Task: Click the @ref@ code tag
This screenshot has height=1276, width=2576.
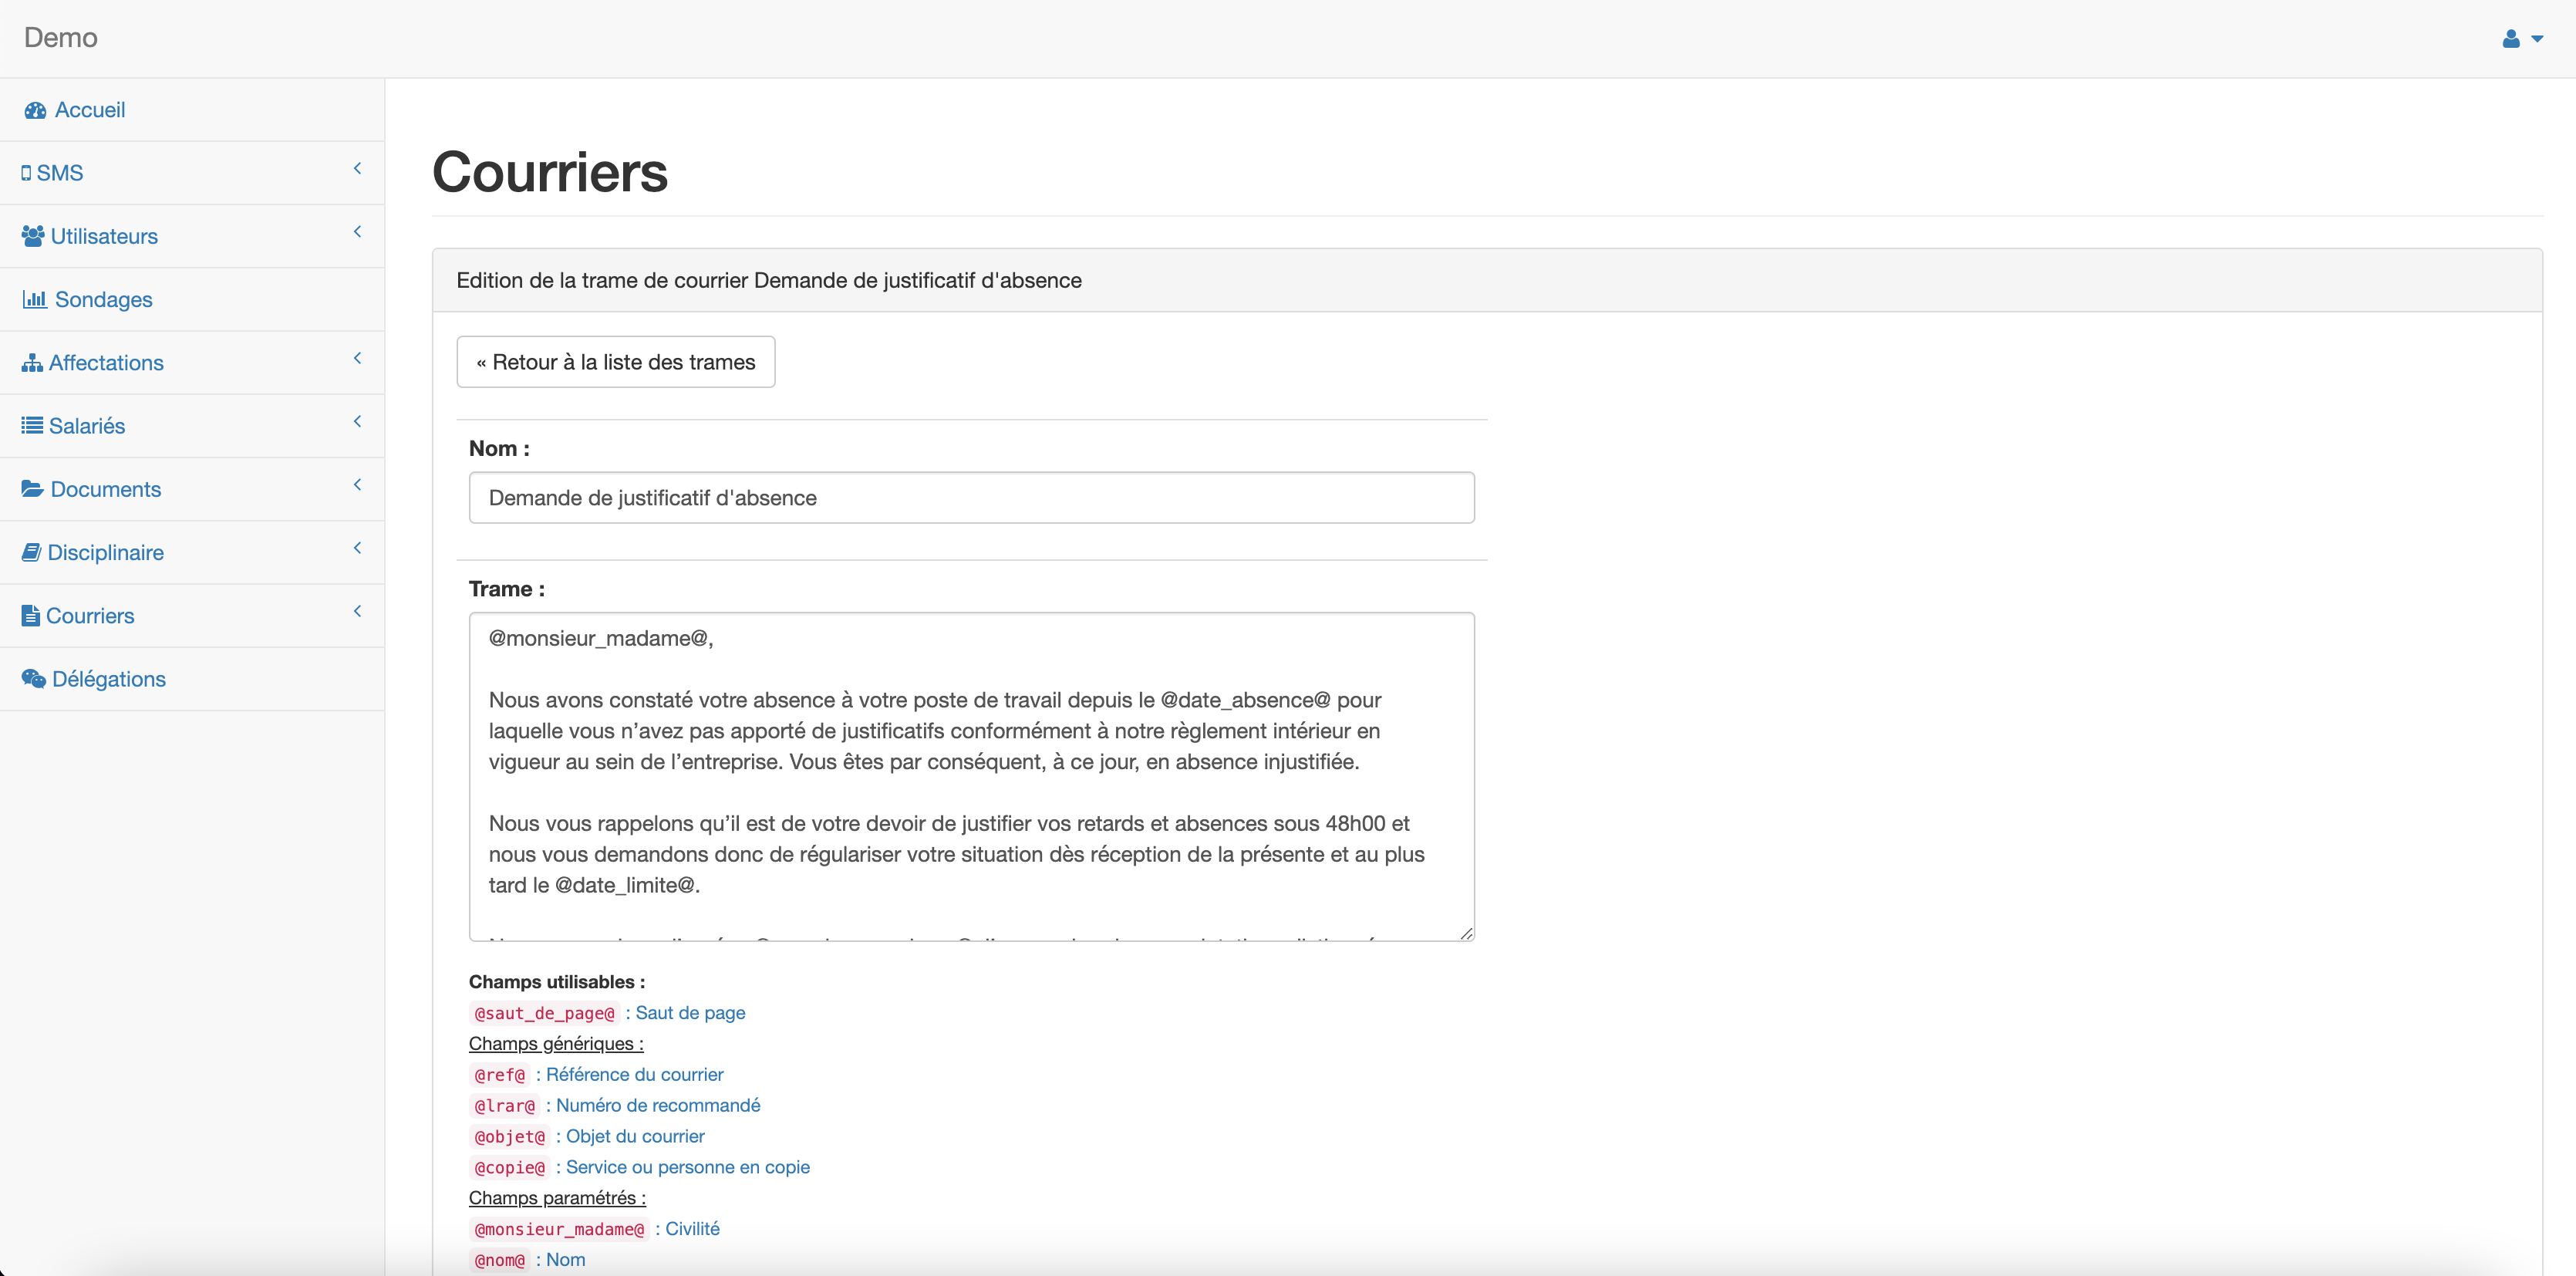Action: click(x=499, y=1075)
